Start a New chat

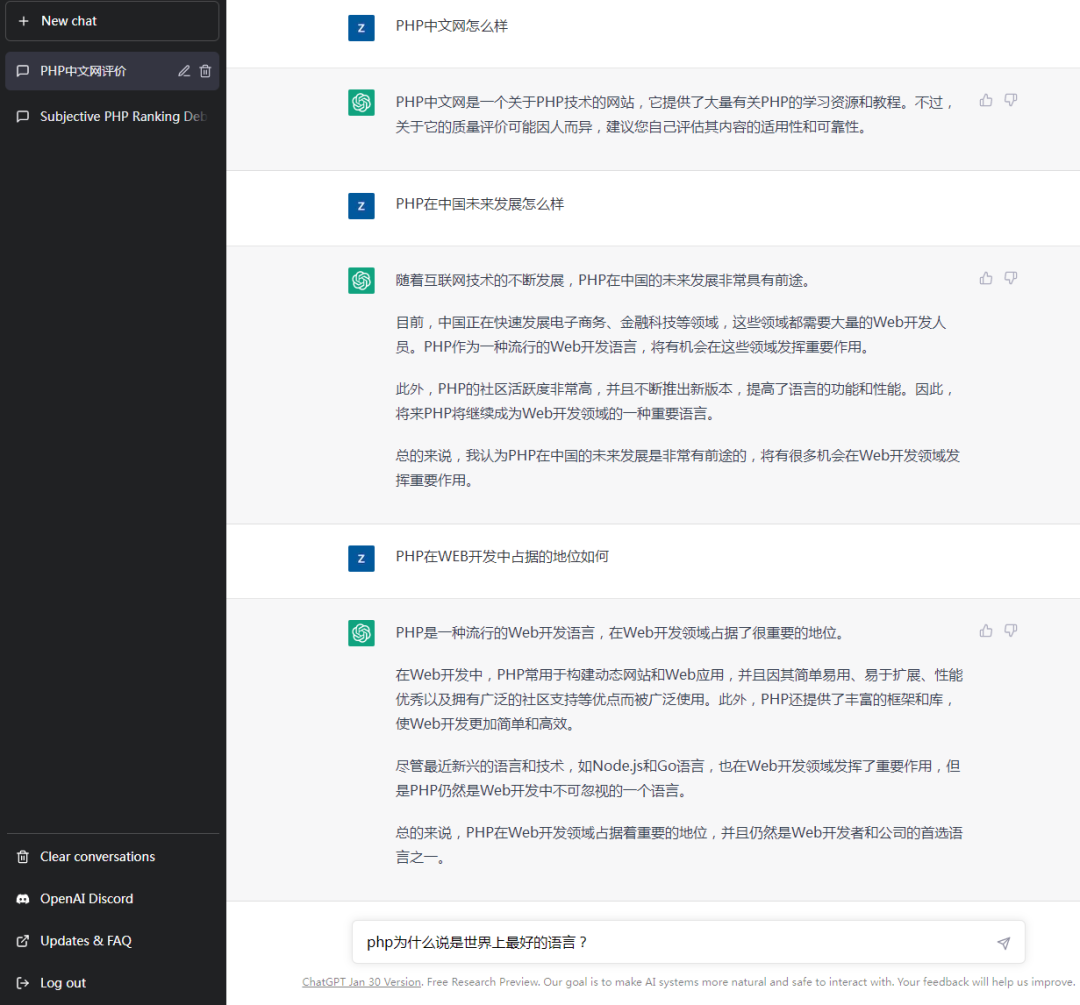tap(112, 21)
